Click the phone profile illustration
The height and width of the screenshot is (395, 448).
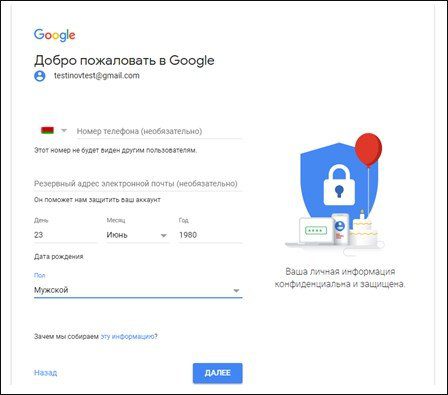[x=340, y=229]
